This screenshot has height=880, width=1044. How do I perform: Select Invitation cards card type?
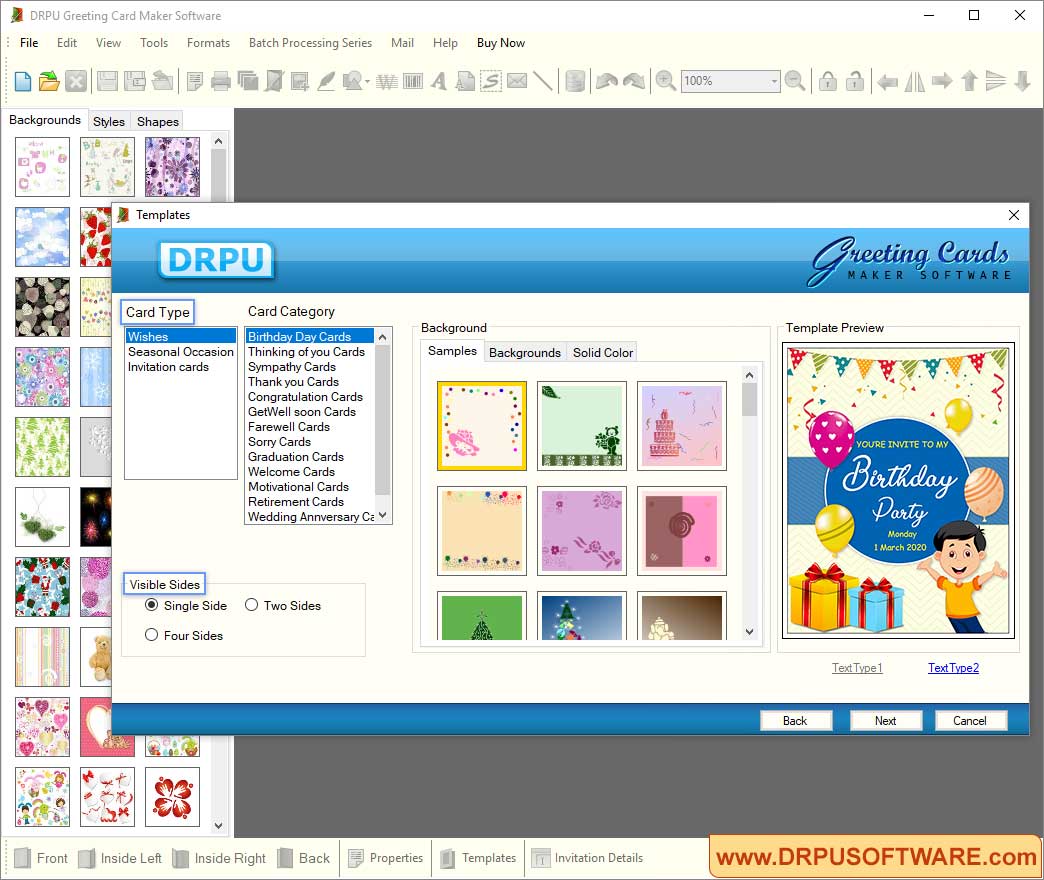(x=168, y=367)
